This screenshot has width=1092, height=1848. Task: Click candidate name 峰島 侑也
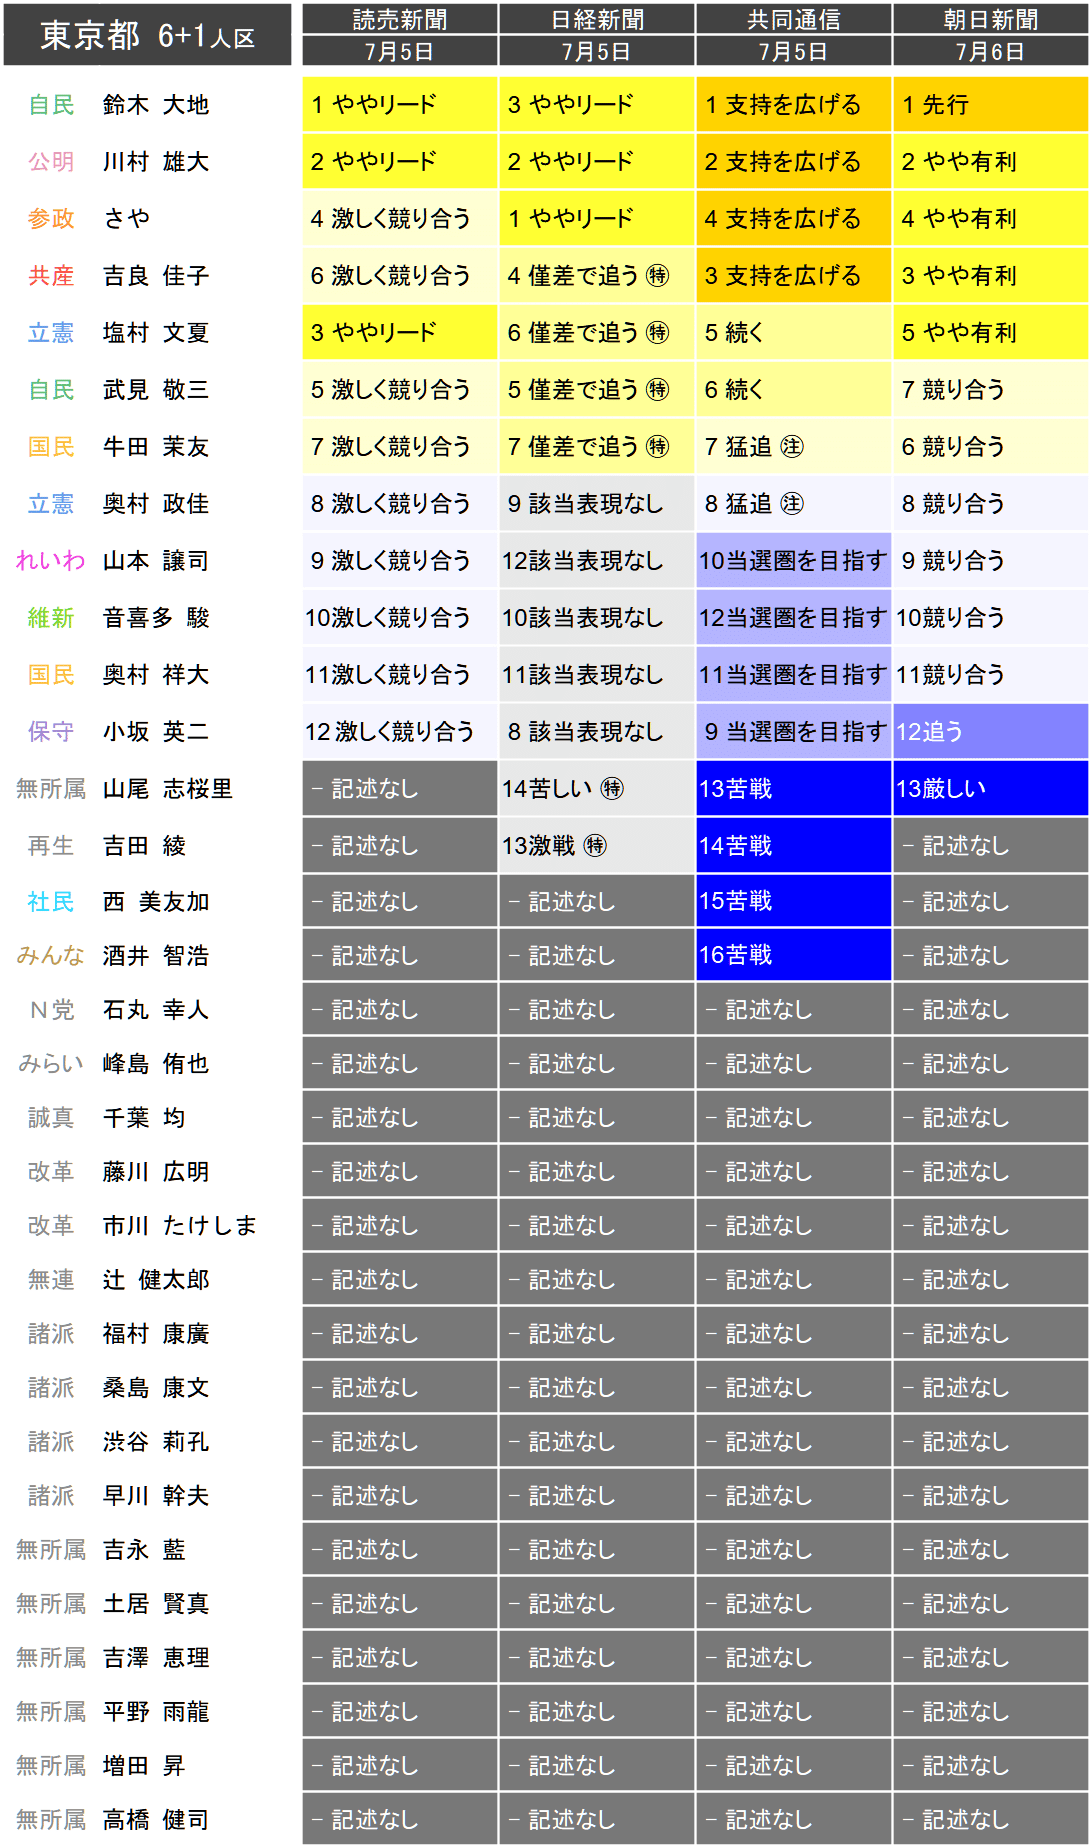pyautogui.click(x=156, y=1064)
